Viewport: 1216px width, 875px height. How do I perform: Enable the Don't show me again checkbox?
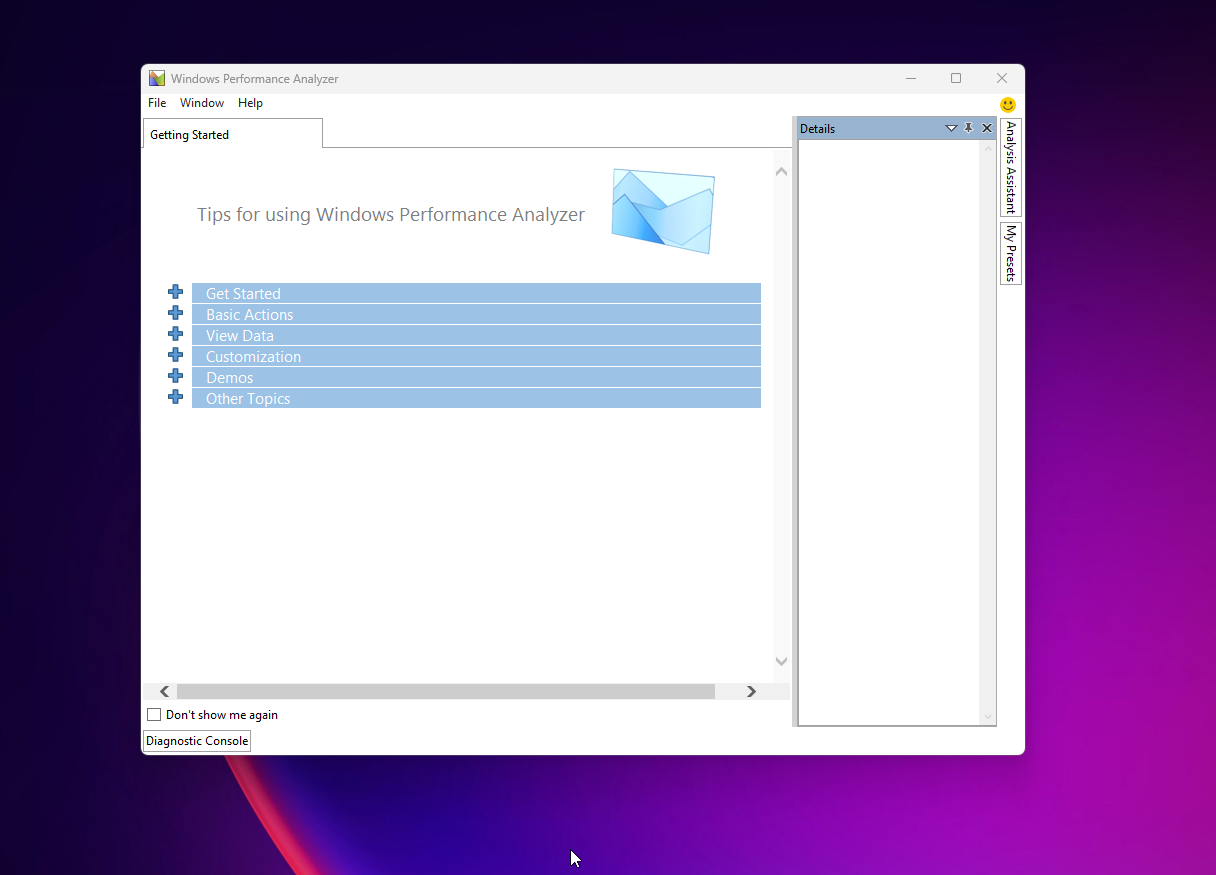[154, 715]
